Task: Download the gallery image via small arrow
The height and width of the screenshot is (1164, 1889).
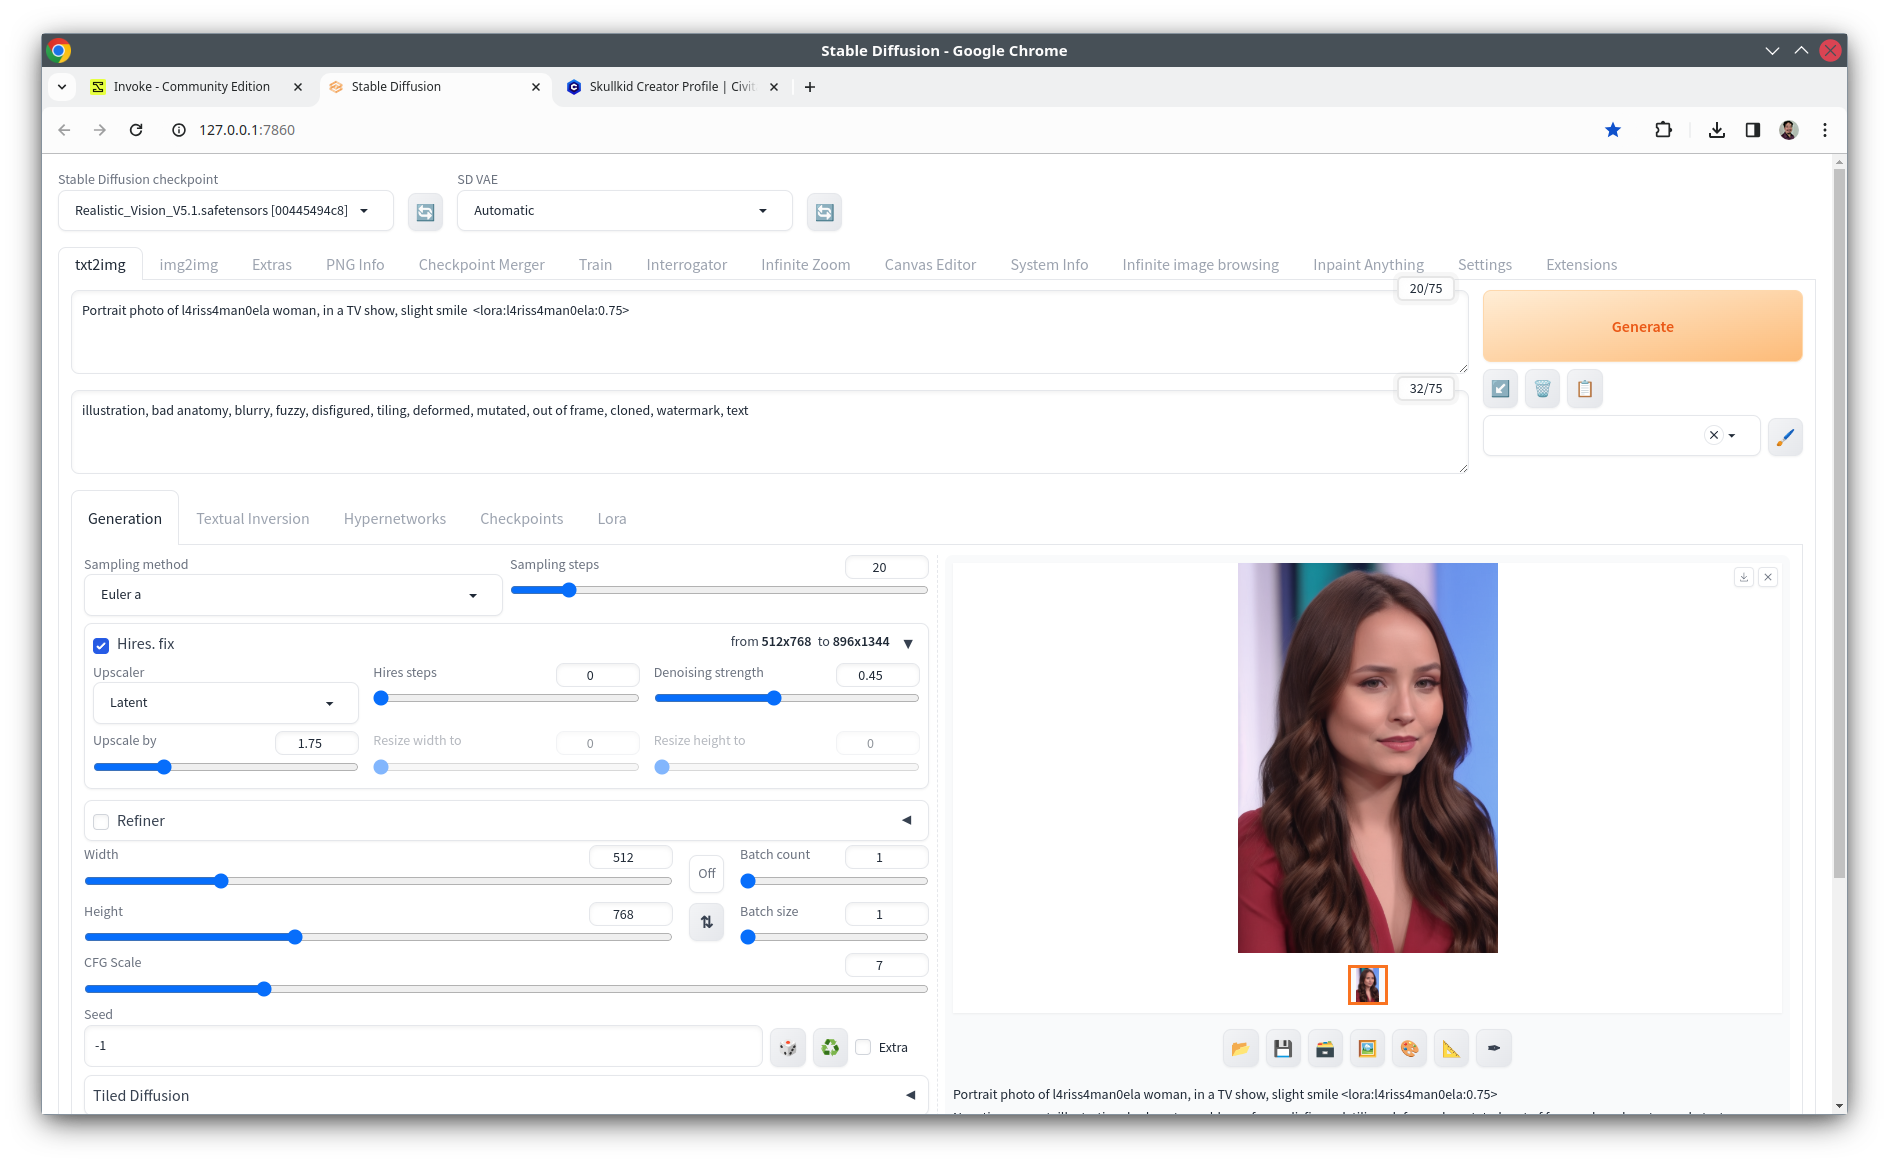Action: 1744,577
